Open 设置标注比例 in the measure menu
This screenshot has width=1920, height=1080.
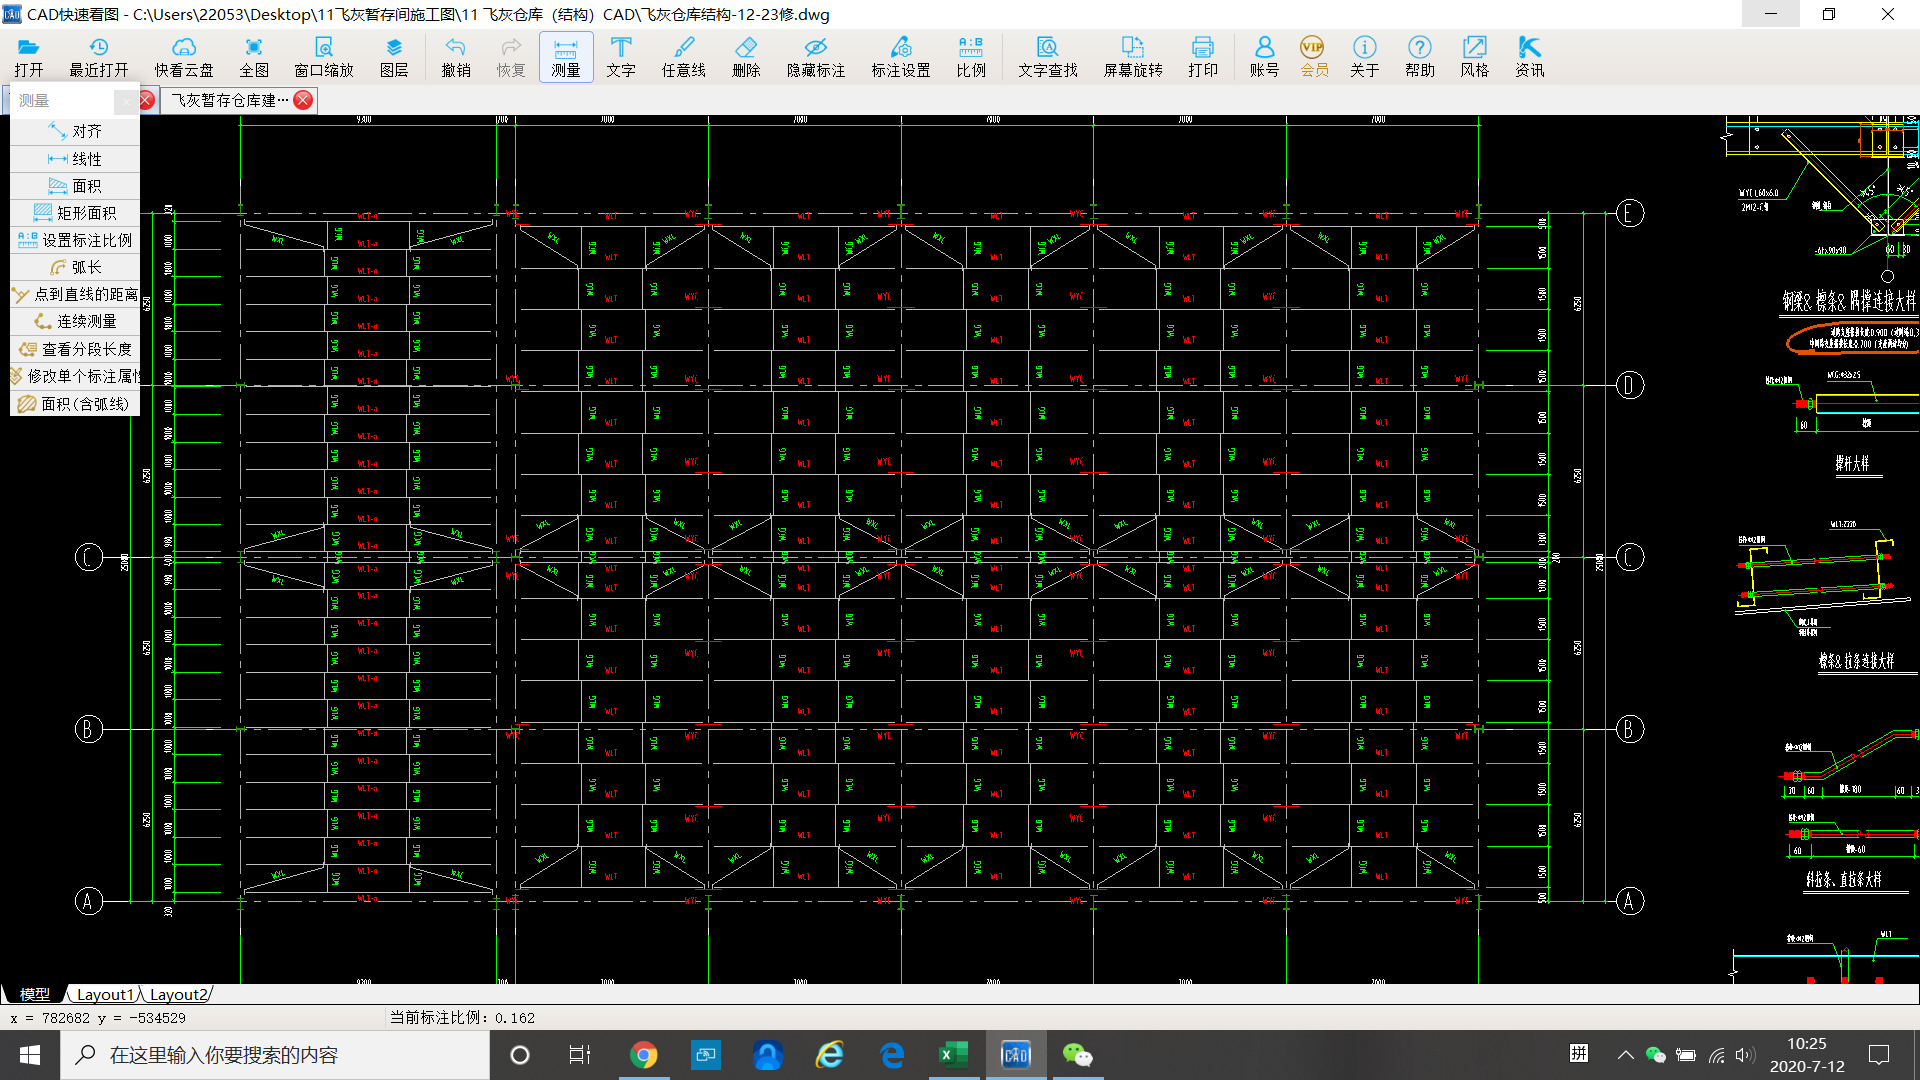(75, 240)
